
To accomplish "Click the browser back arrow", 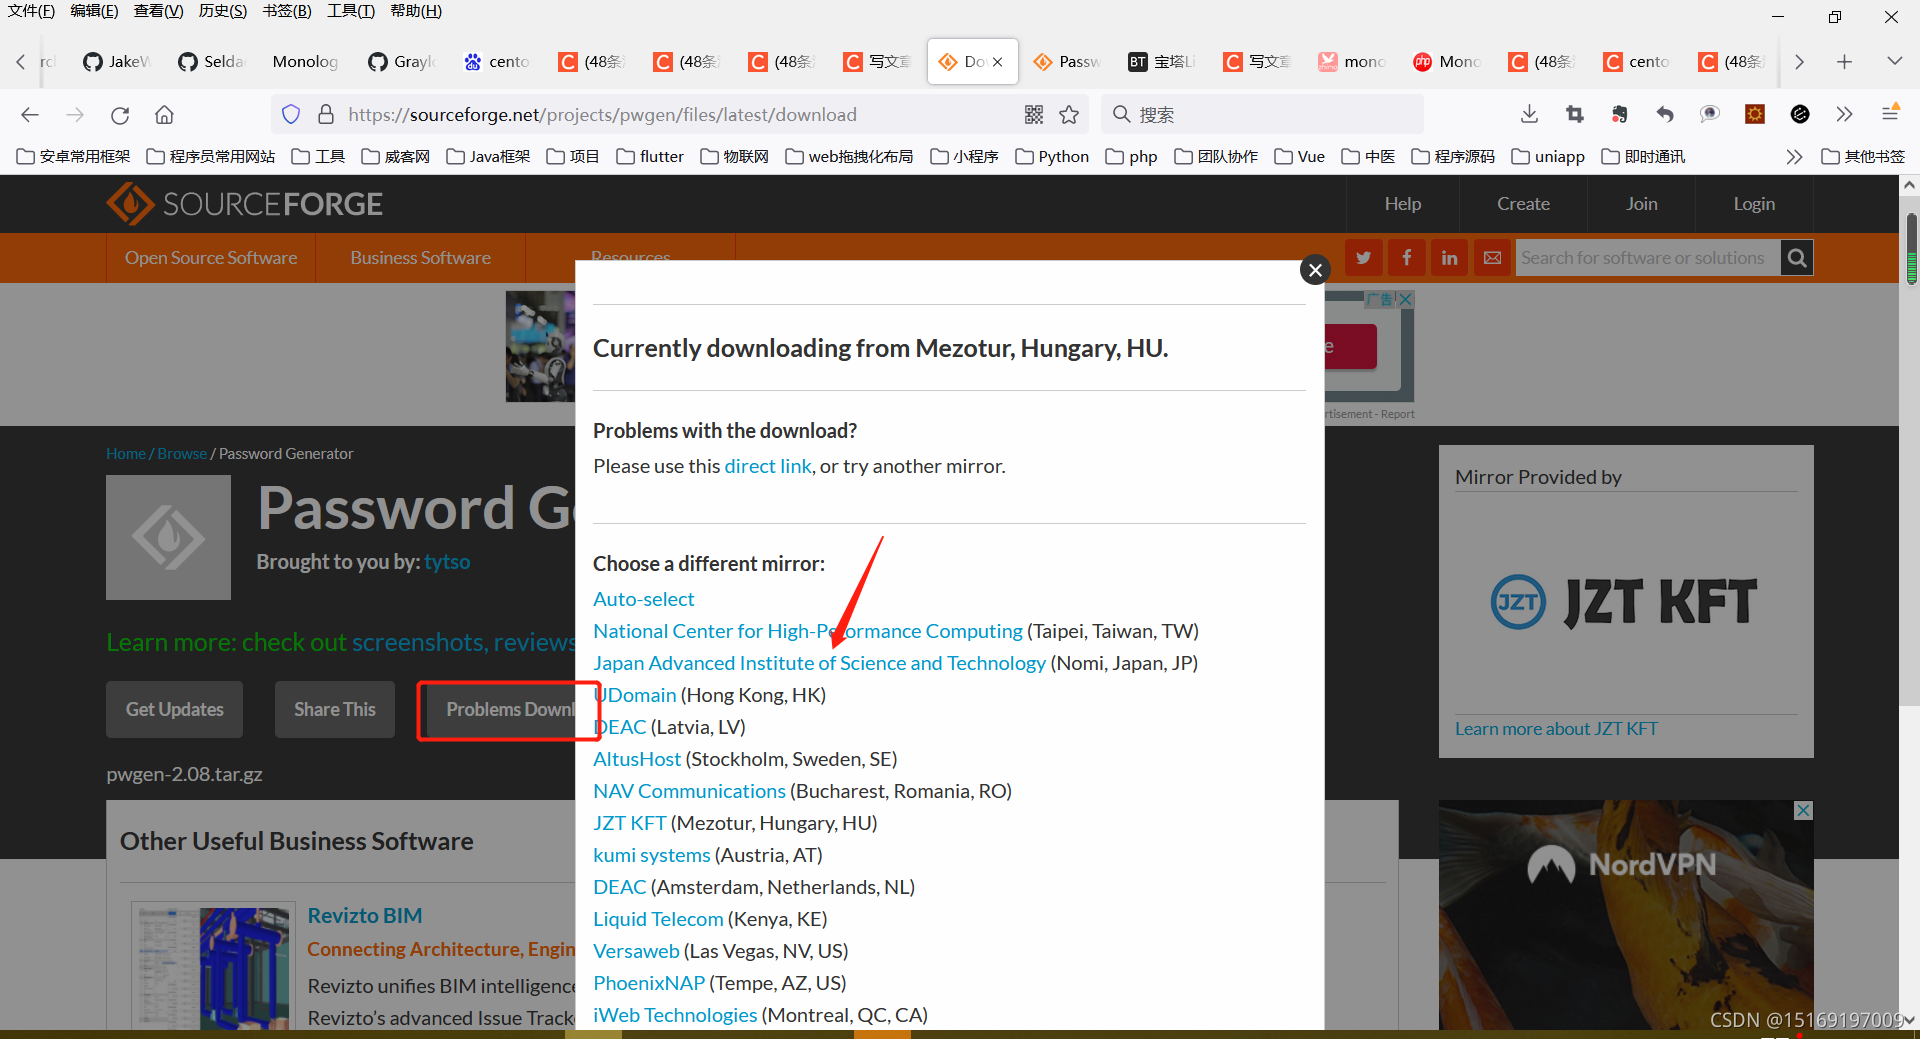I will [x=30, y=115].
